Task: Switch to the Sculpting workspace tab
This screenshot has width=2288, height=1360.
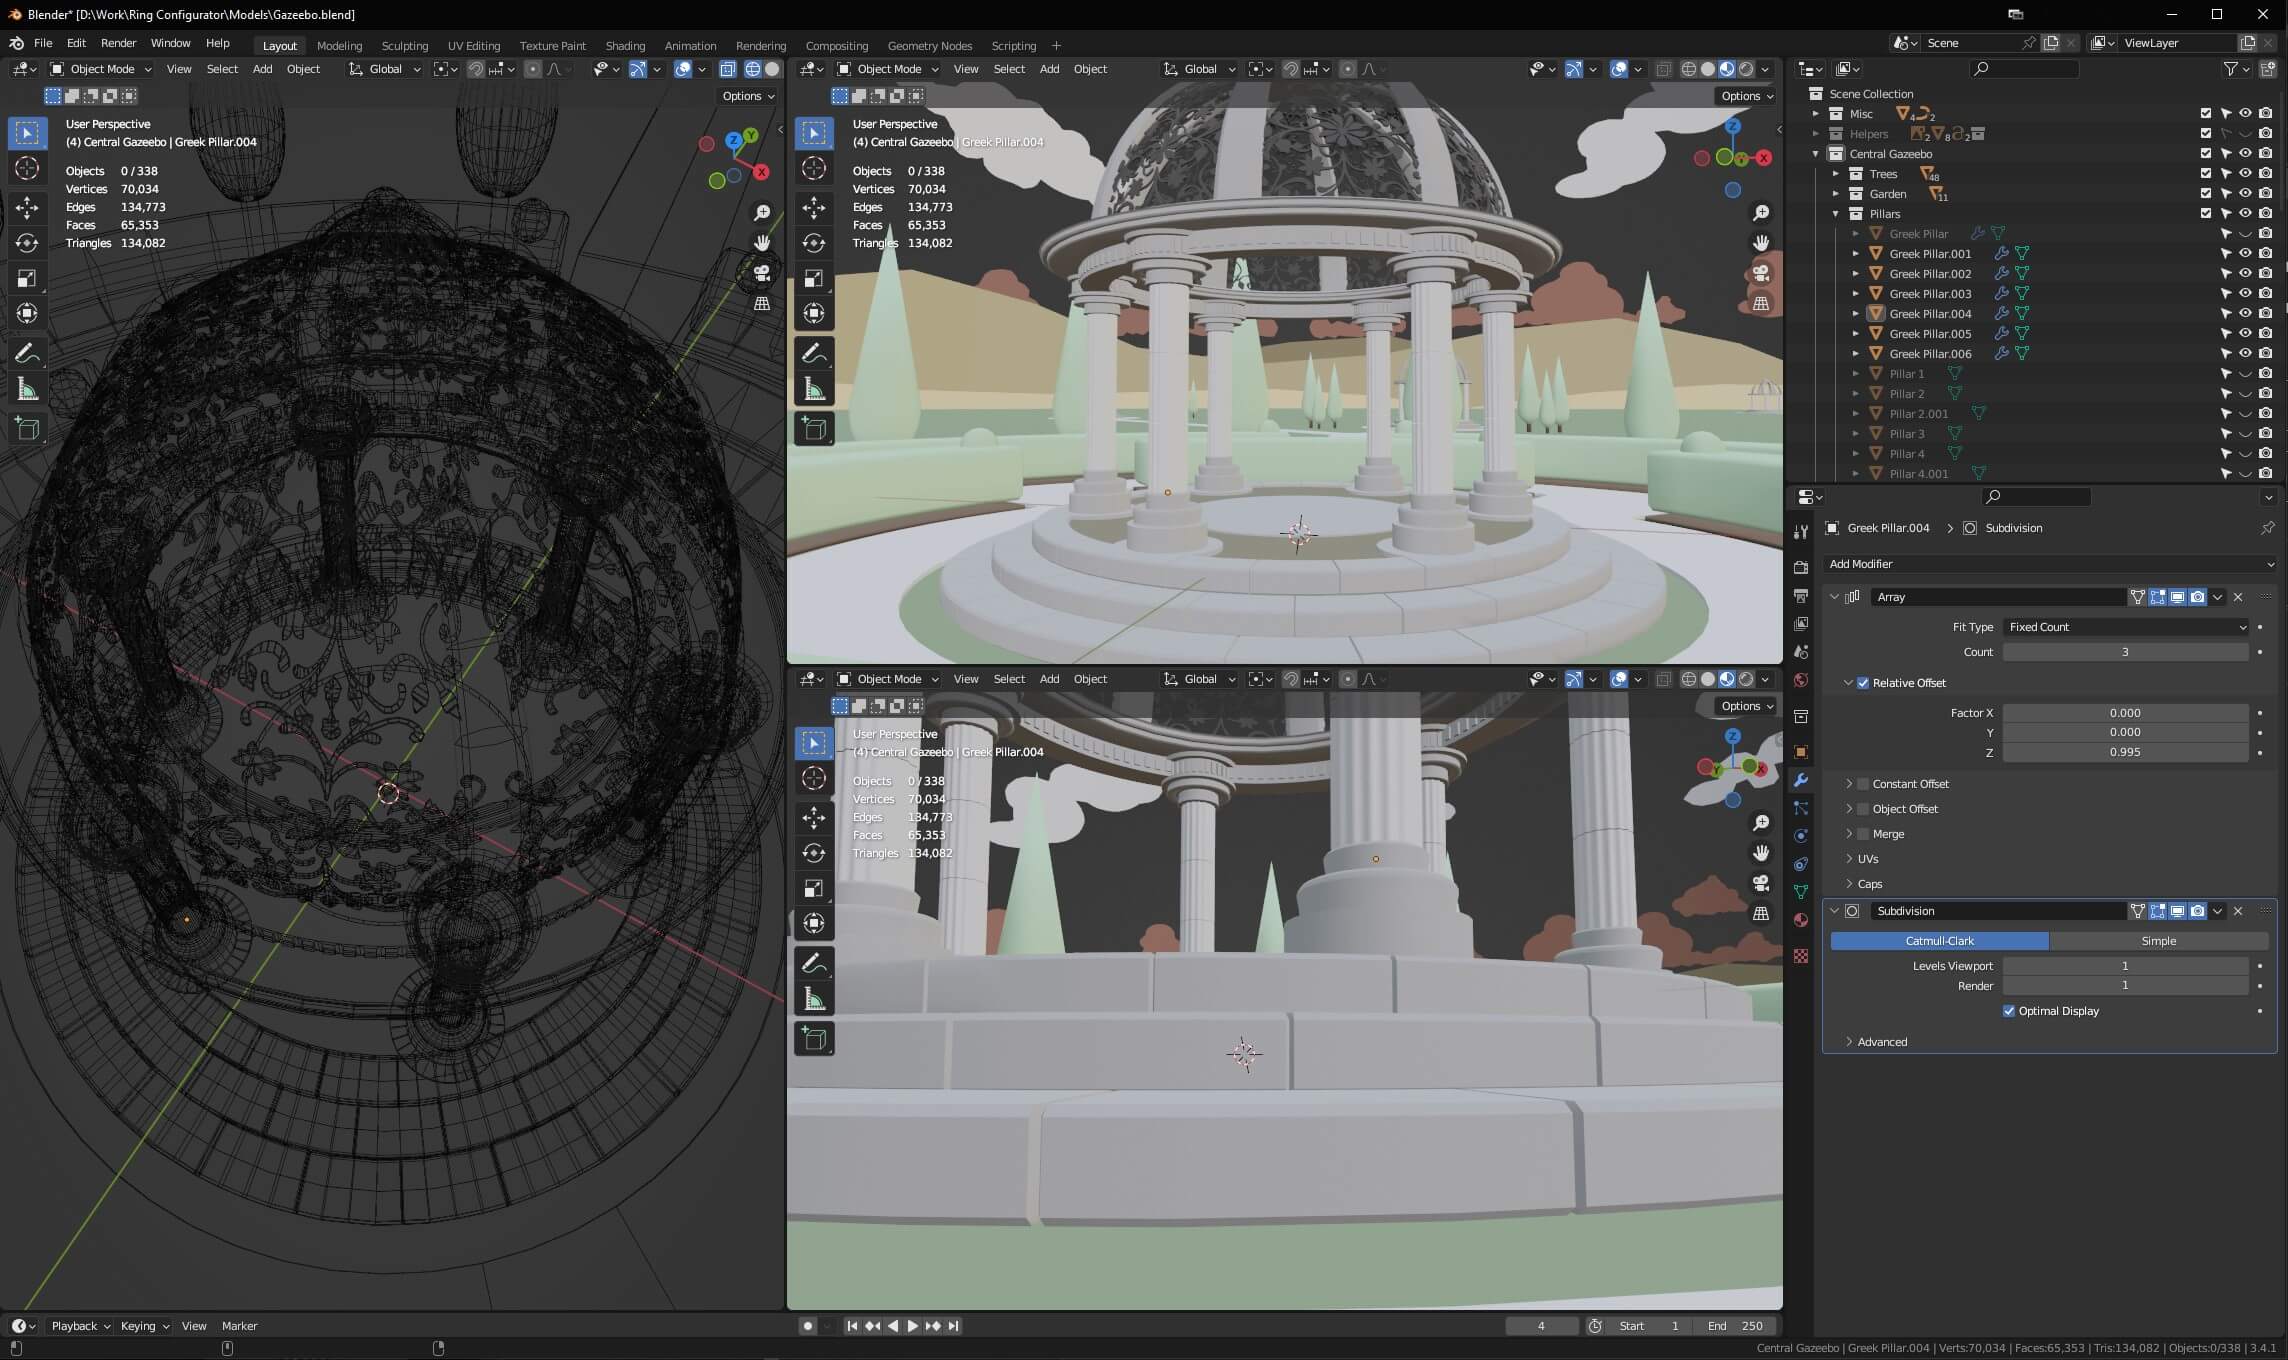Action: pyautogui.click(x=404, y=46)
